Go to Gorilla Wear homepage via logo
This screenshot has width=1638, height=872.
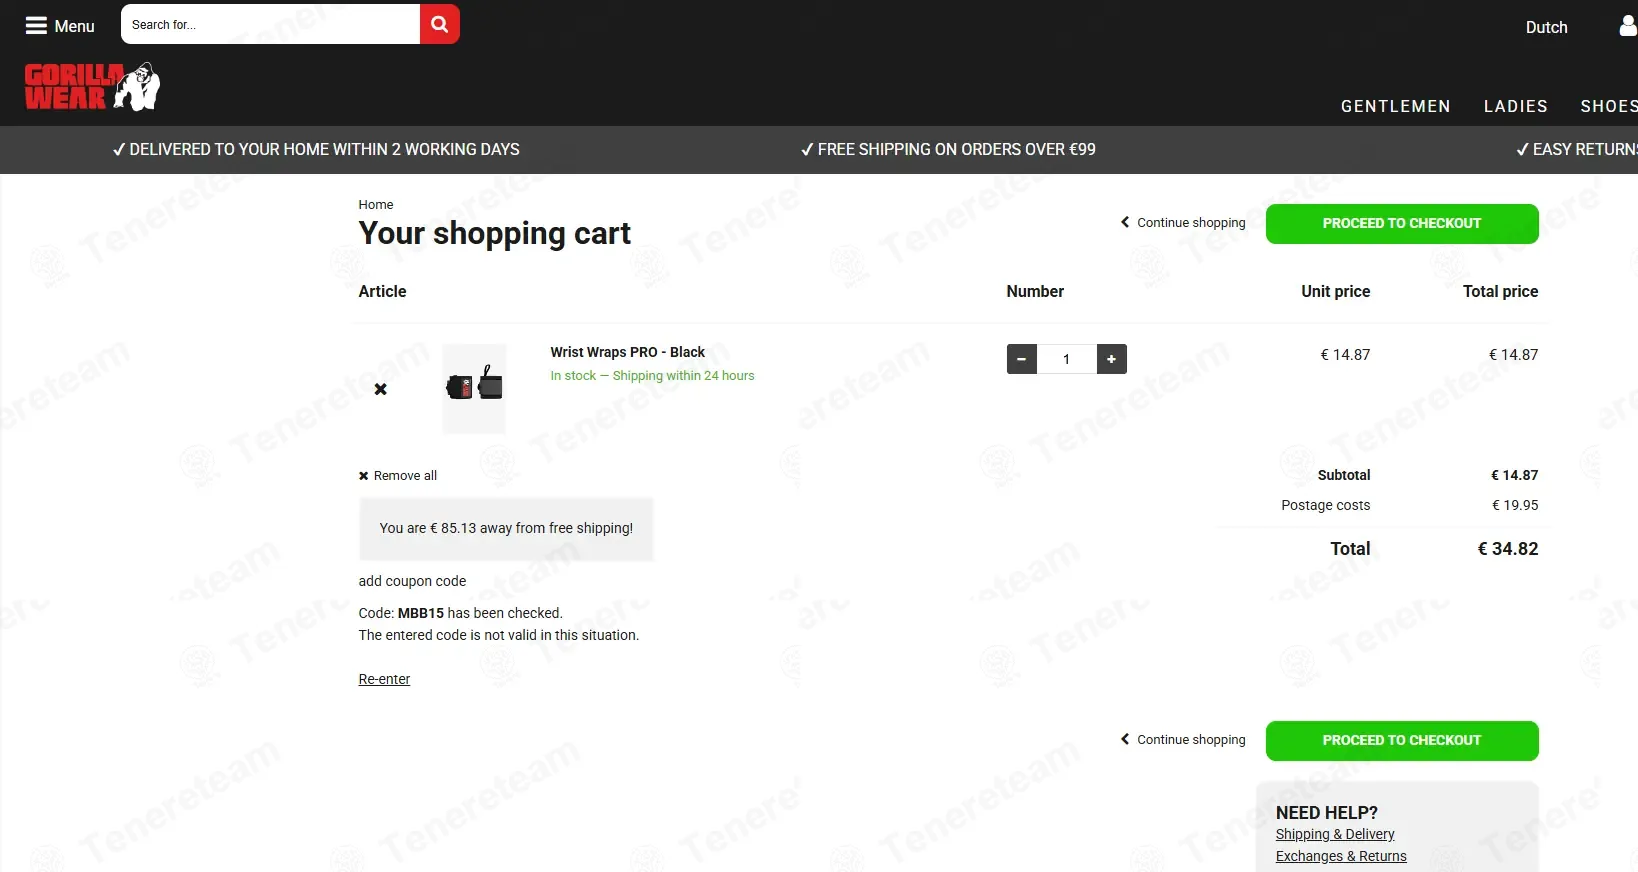point(92,86)
